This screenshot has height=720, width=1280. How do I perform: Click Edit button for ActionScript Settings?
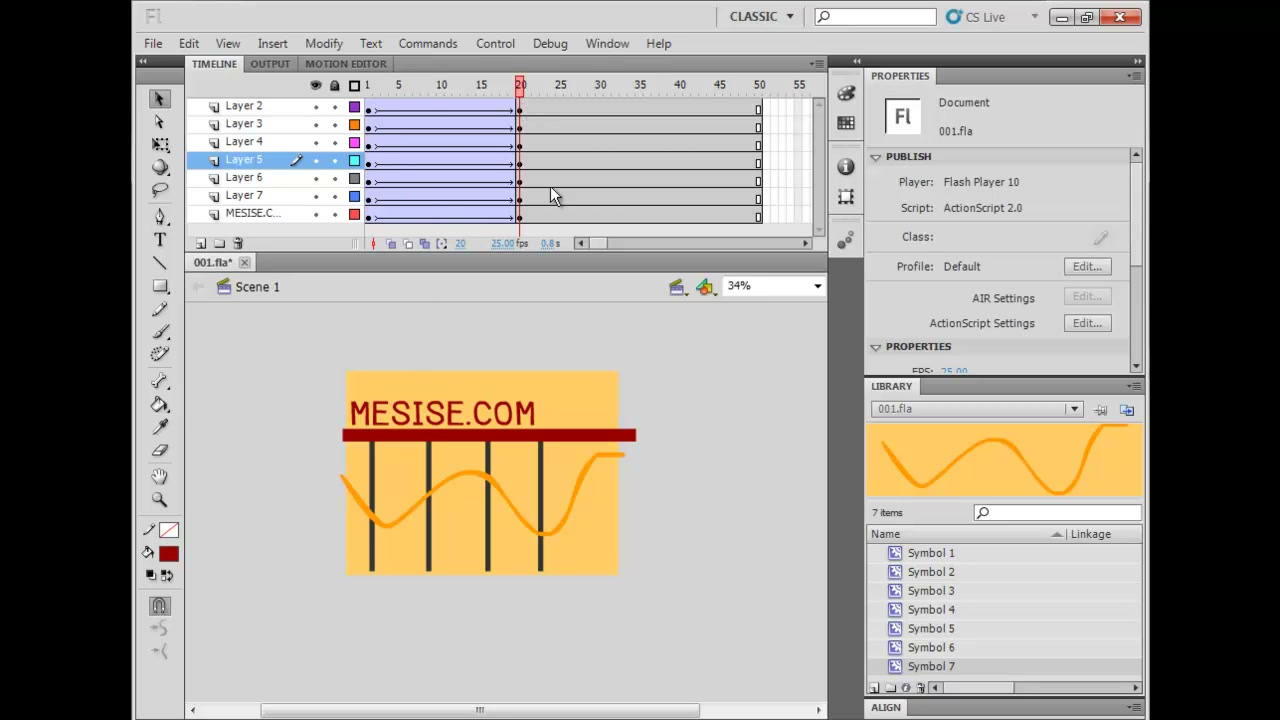[x=1087, y=323]
